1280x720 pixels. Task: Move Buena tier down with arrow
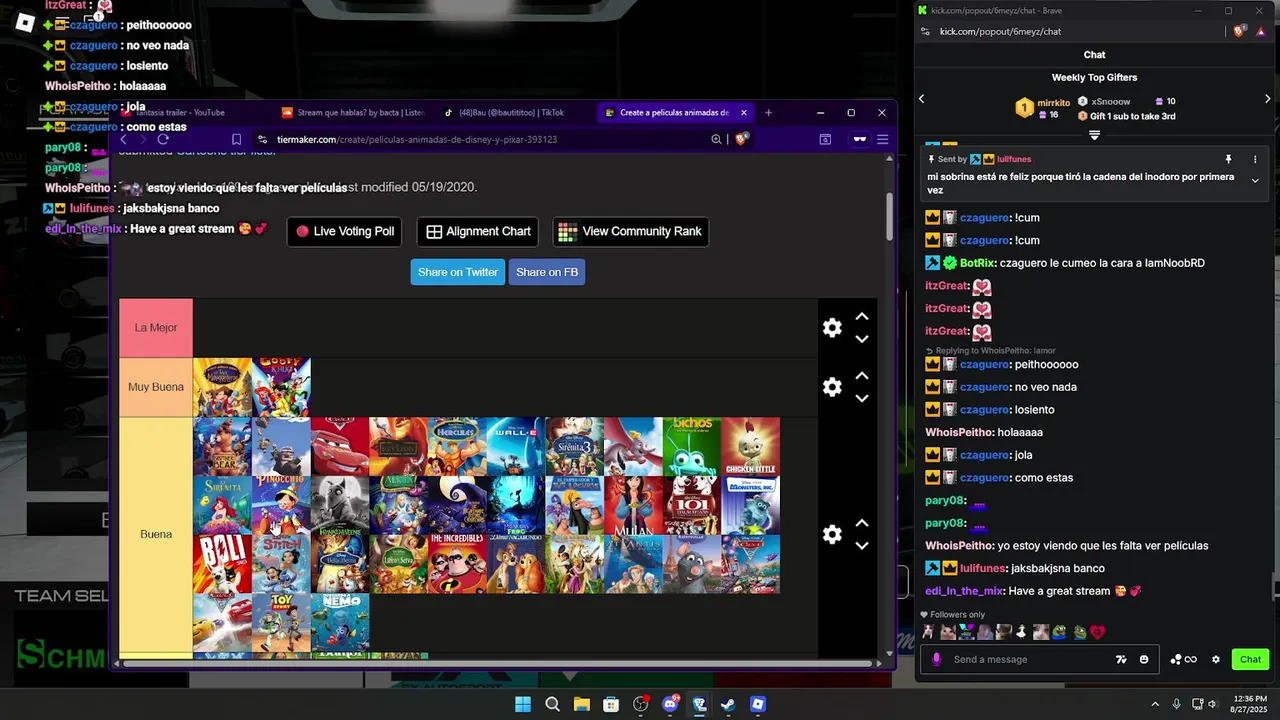862,546
